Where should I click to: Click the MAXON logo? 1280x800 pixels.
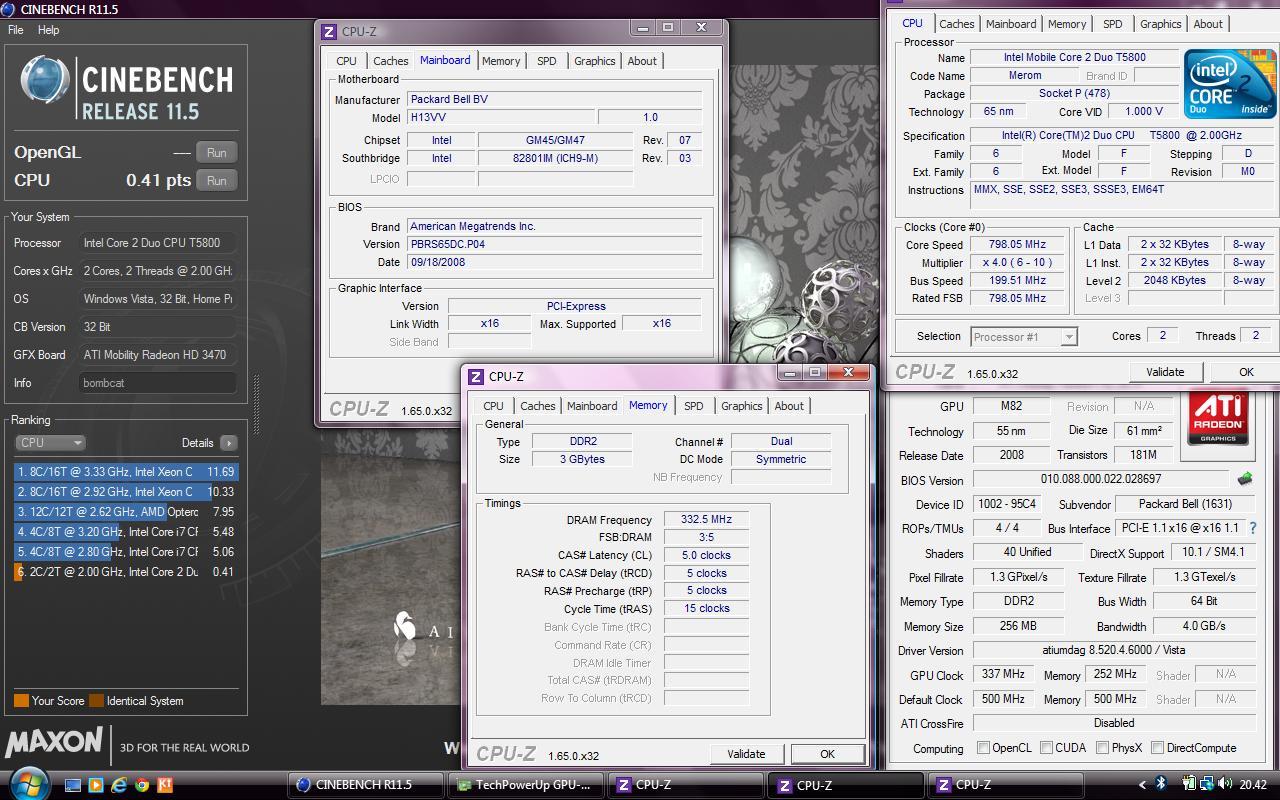point(54,742)
